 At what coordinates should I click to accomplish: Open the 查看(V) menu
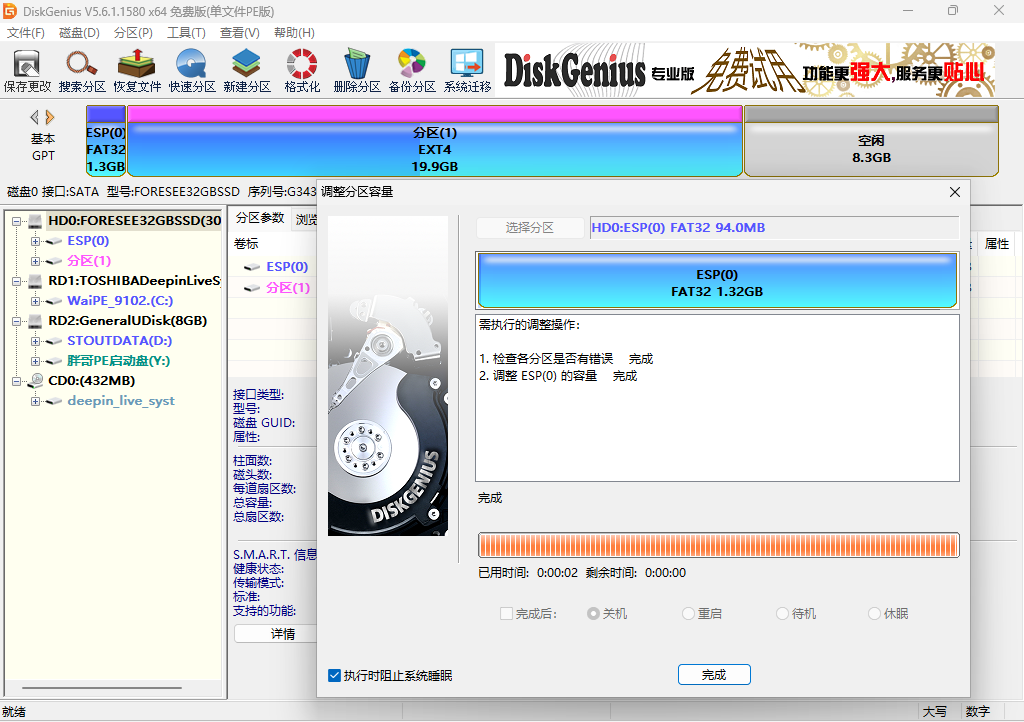[x=240, y=33]
